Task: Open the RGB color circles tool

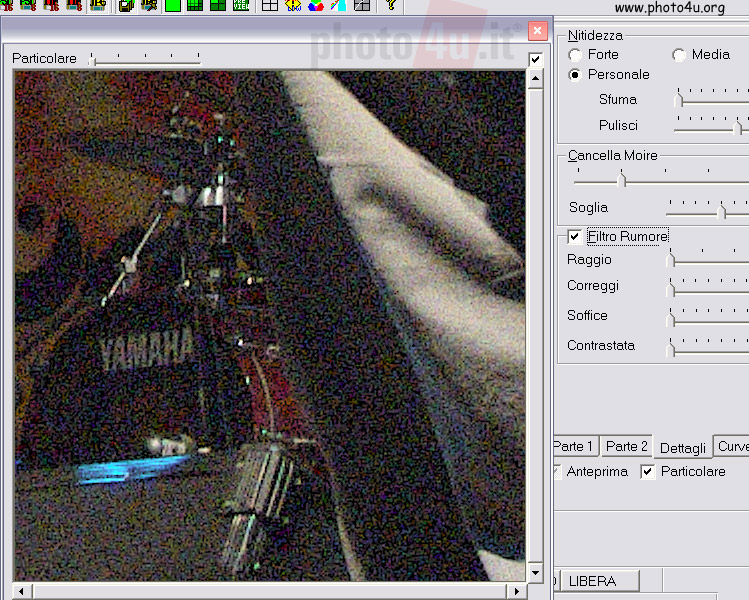Action: click(316, 5)
